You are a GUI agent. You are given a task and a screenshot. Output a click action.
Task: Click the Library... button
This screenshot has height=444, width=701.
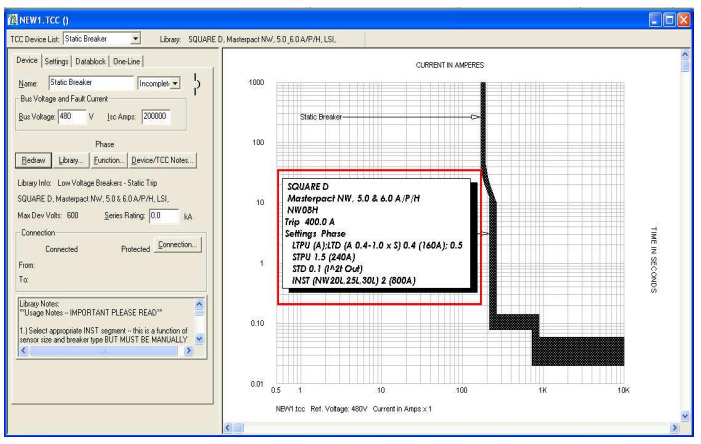tap(71, 160)
